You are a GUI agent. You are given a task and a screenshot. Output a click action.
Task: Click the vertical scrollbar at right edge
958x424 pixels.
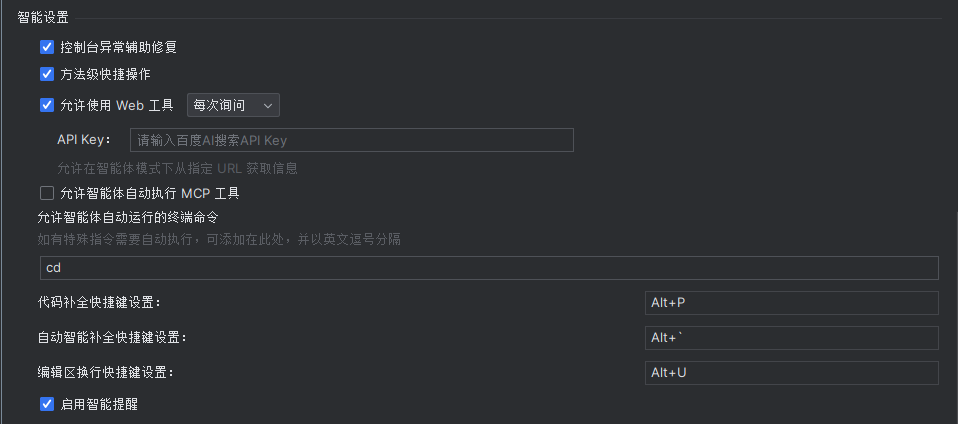955,318
